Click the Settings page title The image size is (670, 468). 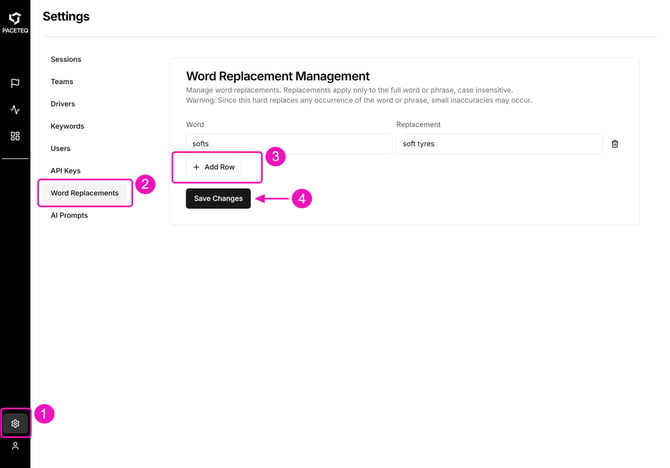tap(66, 16)
